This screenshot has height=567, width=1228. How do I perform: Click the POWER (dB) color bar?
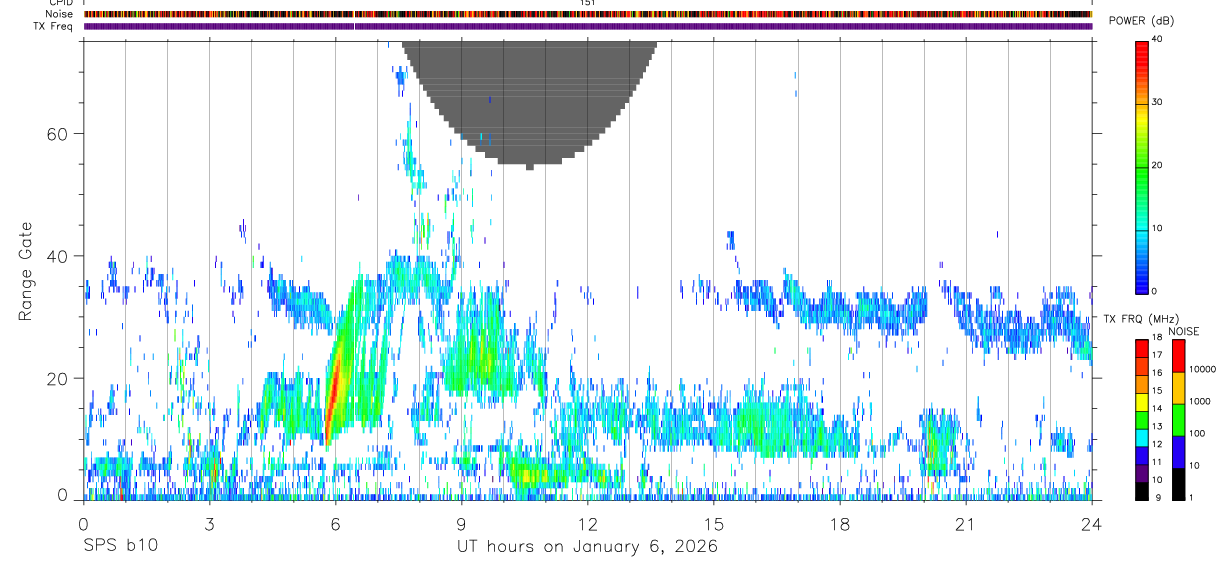click(x=1142, y=166)
